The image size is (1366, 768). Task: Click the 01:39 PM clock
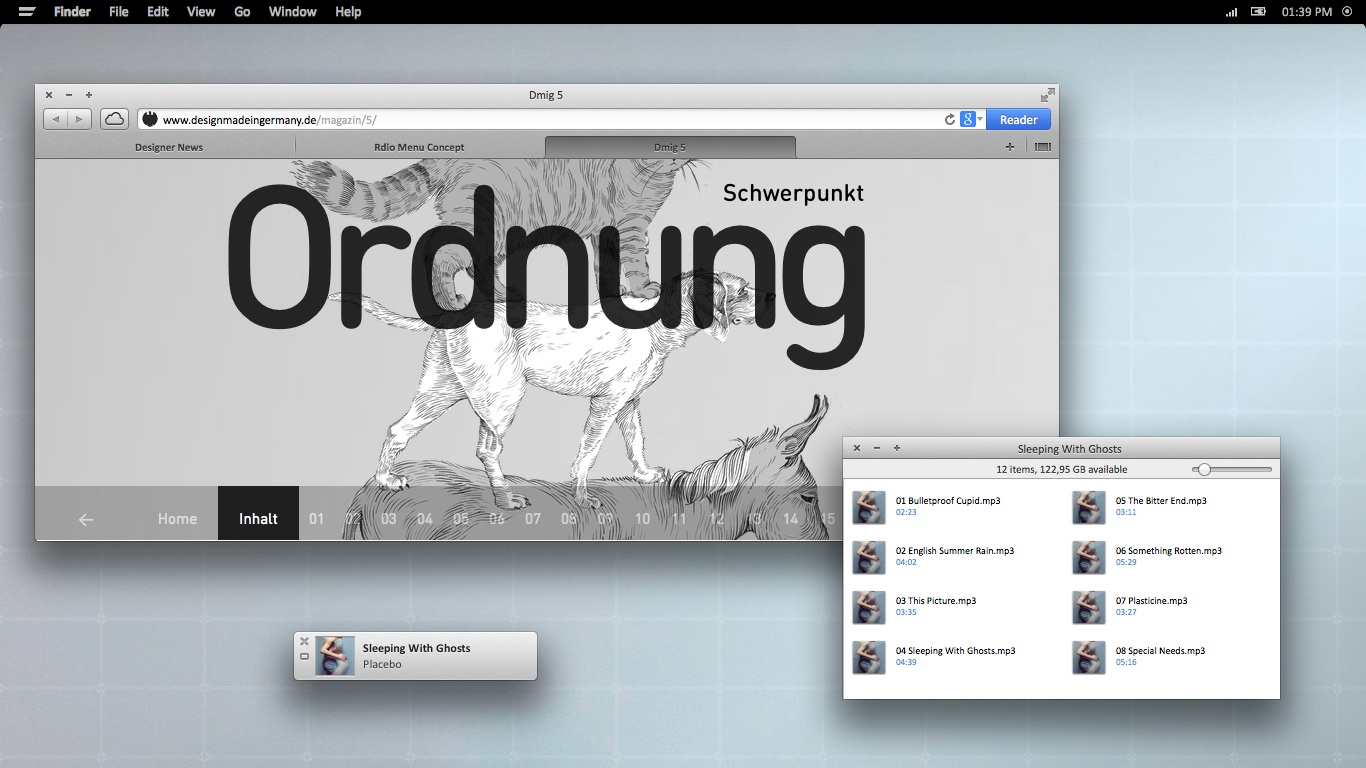tap(1305, 12)
